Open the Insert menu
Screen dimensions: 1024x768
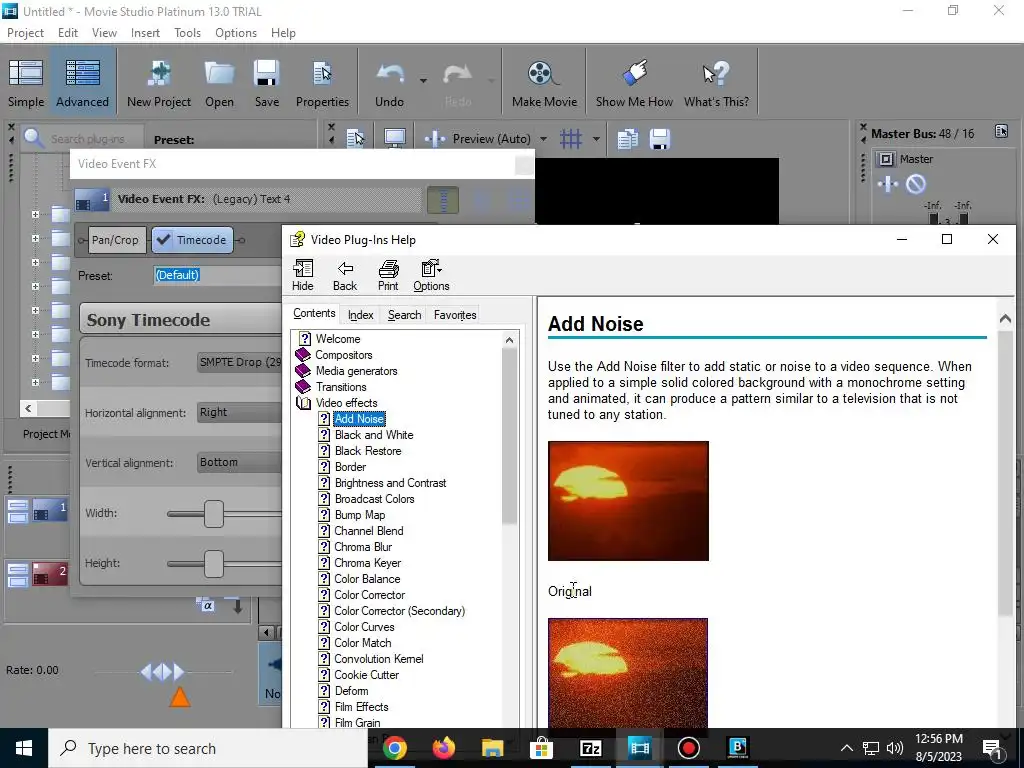tap(145, 33)
